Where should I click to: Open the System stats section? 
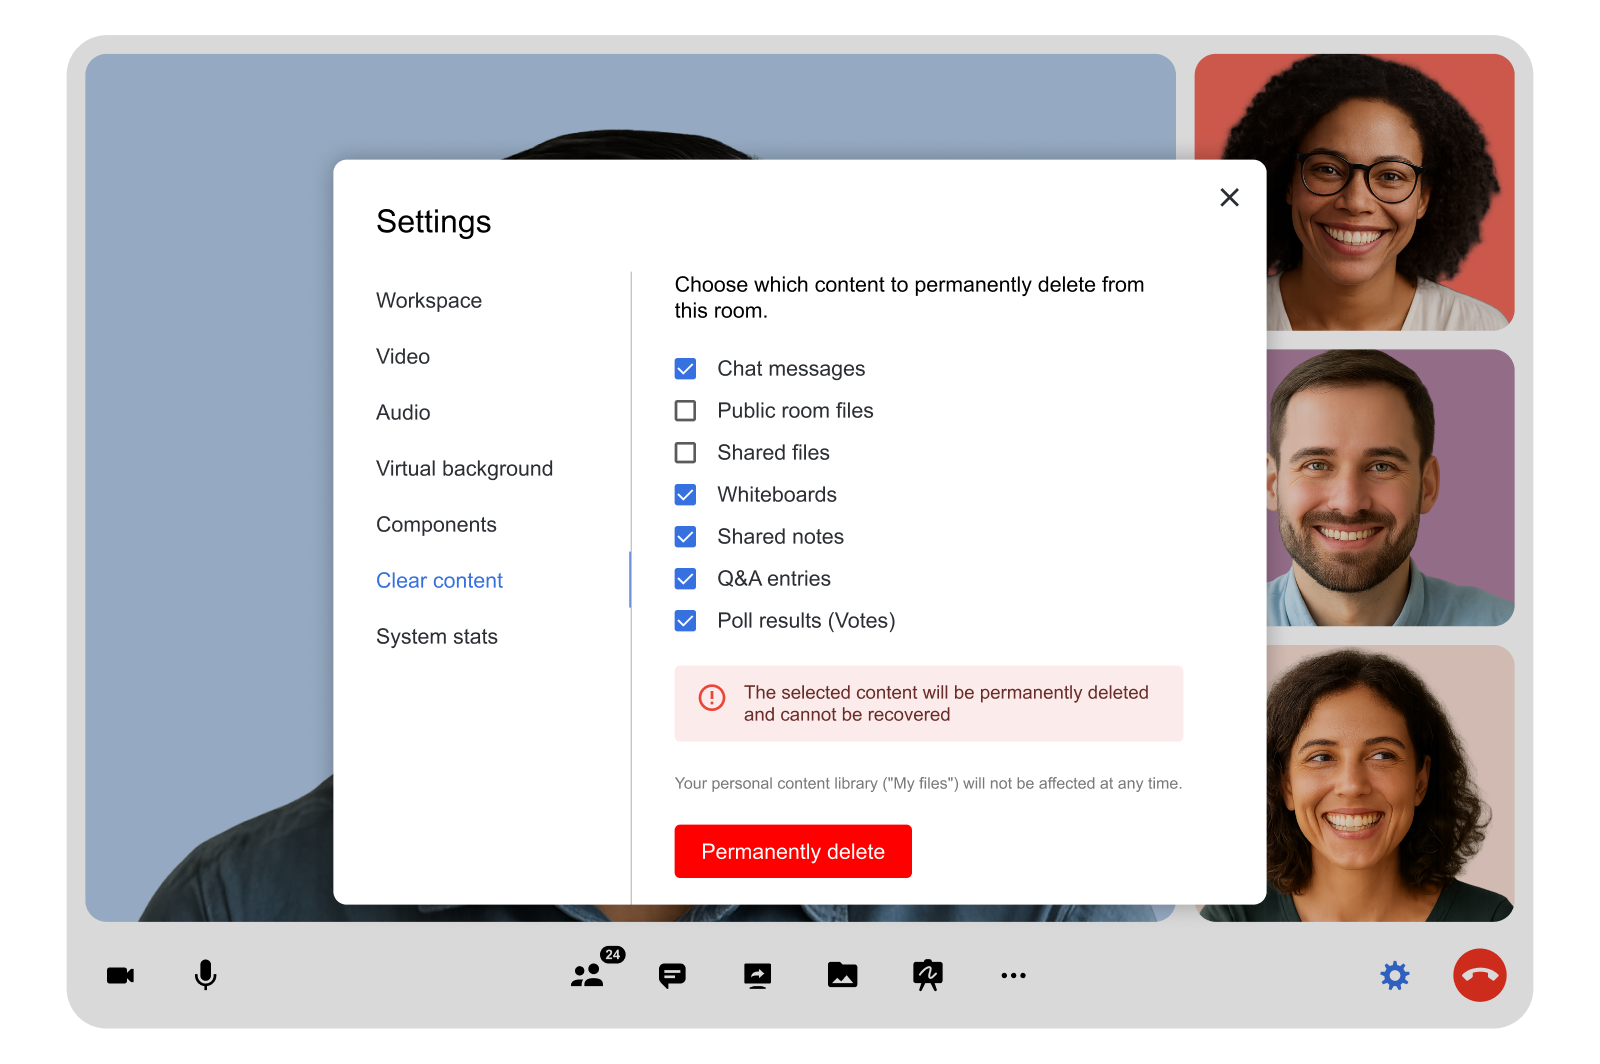437,637
